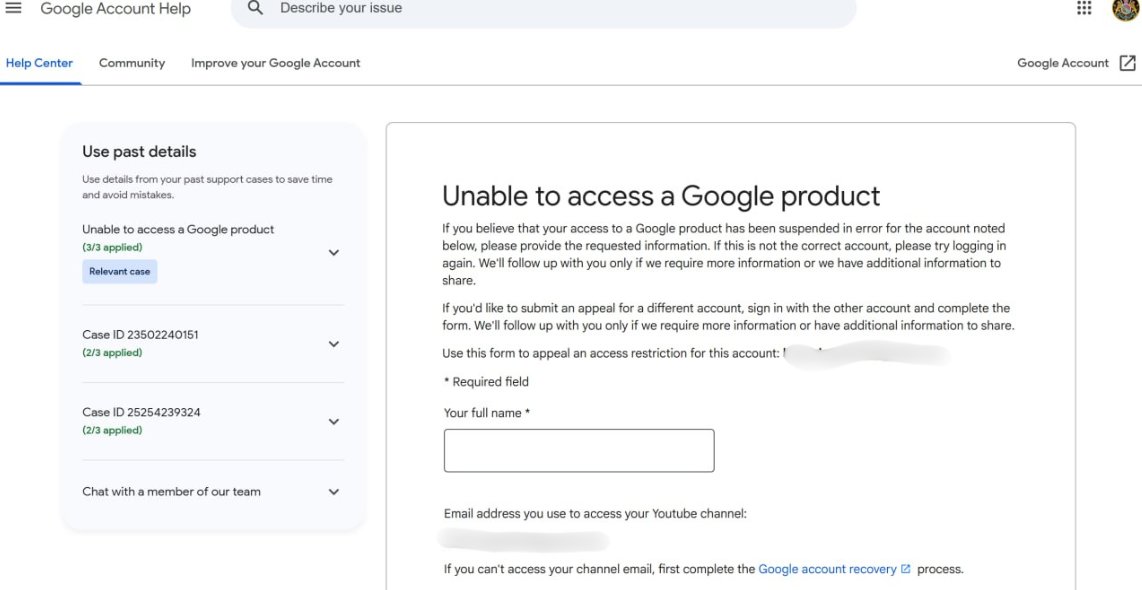Focus the Describe your issue search box
Viewport: 1142px width, 590px height.
(x=543, y=9)
